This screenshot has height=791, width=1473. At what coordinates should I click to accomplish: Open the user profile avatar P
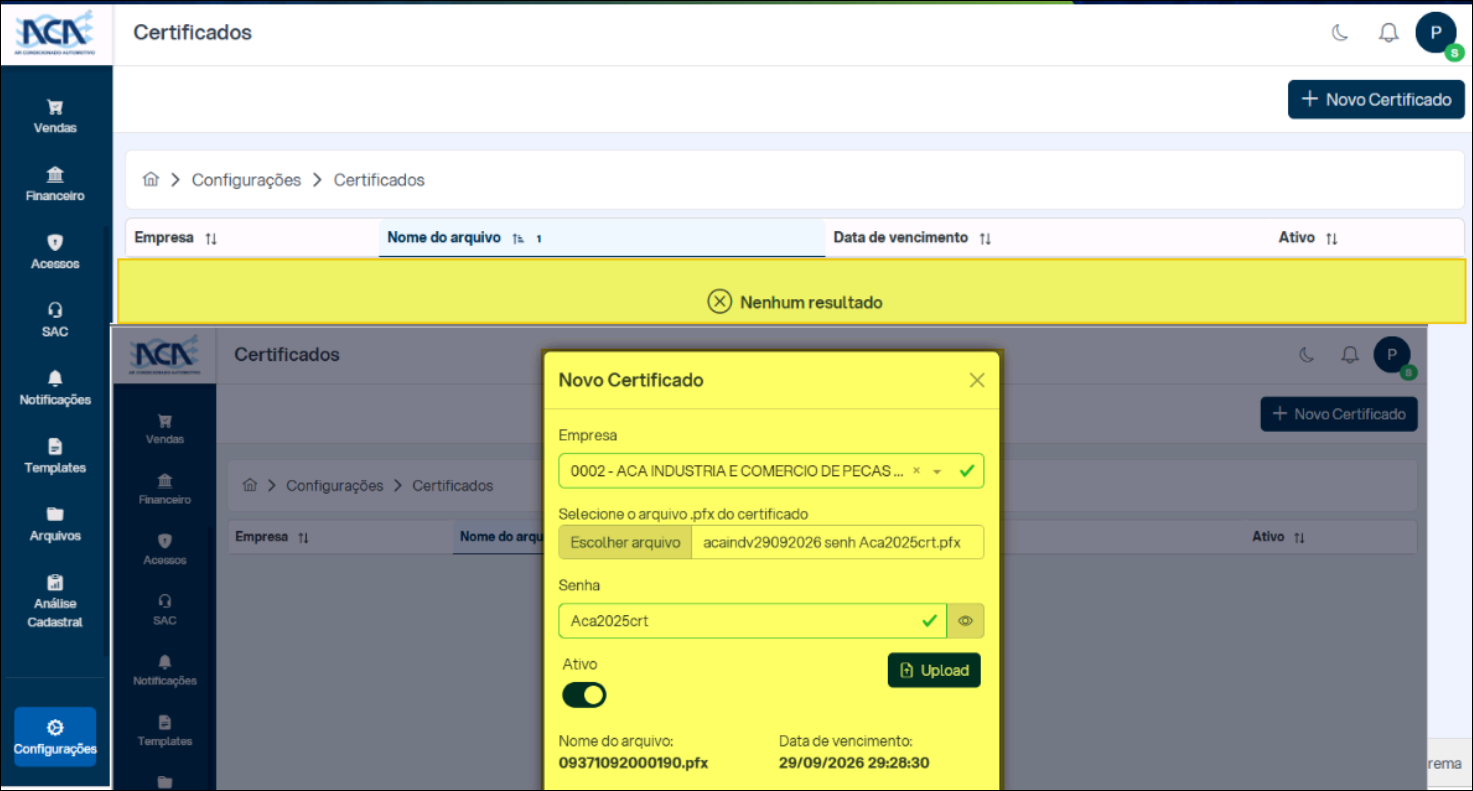(x=1436, y=33)
